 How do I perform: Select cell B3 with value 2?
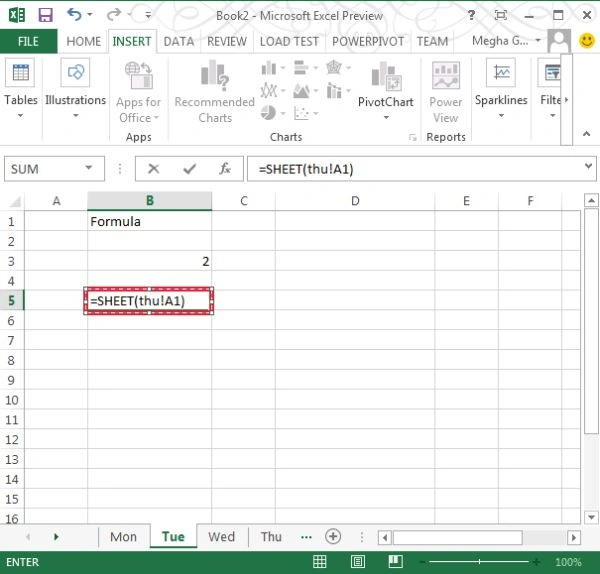(149, 261)
